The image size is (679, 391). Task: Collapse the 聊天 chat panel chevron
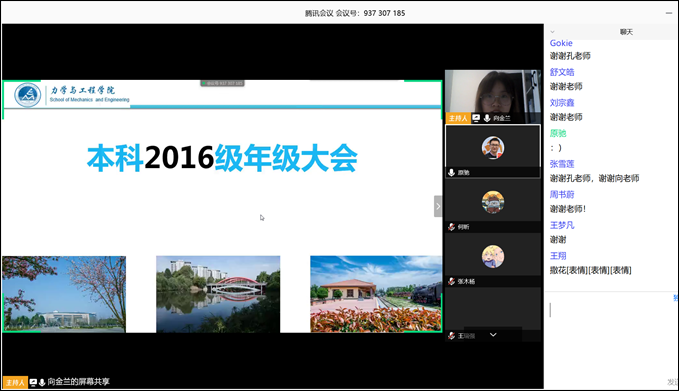(553, 32)
